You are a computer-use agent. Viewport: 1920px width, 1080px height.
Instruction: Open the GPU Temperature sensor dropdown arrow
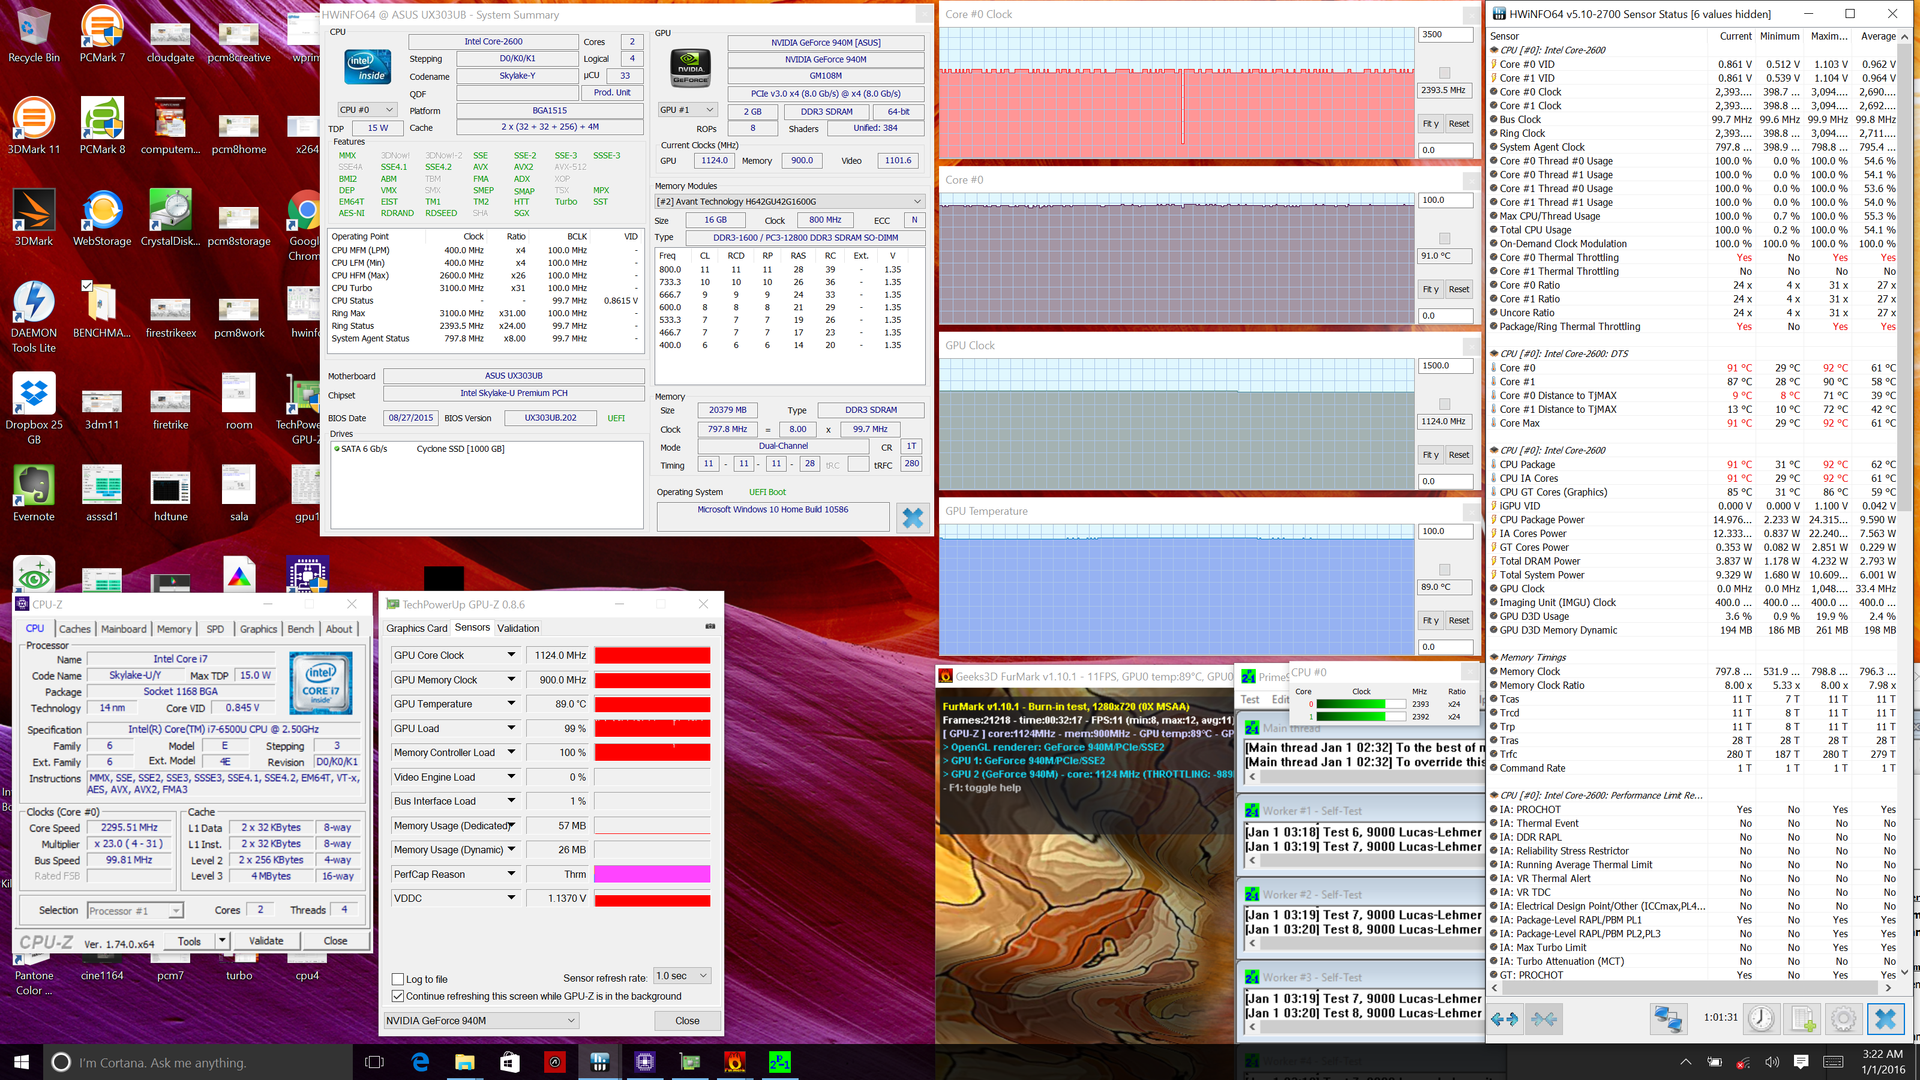click(511, 704)
